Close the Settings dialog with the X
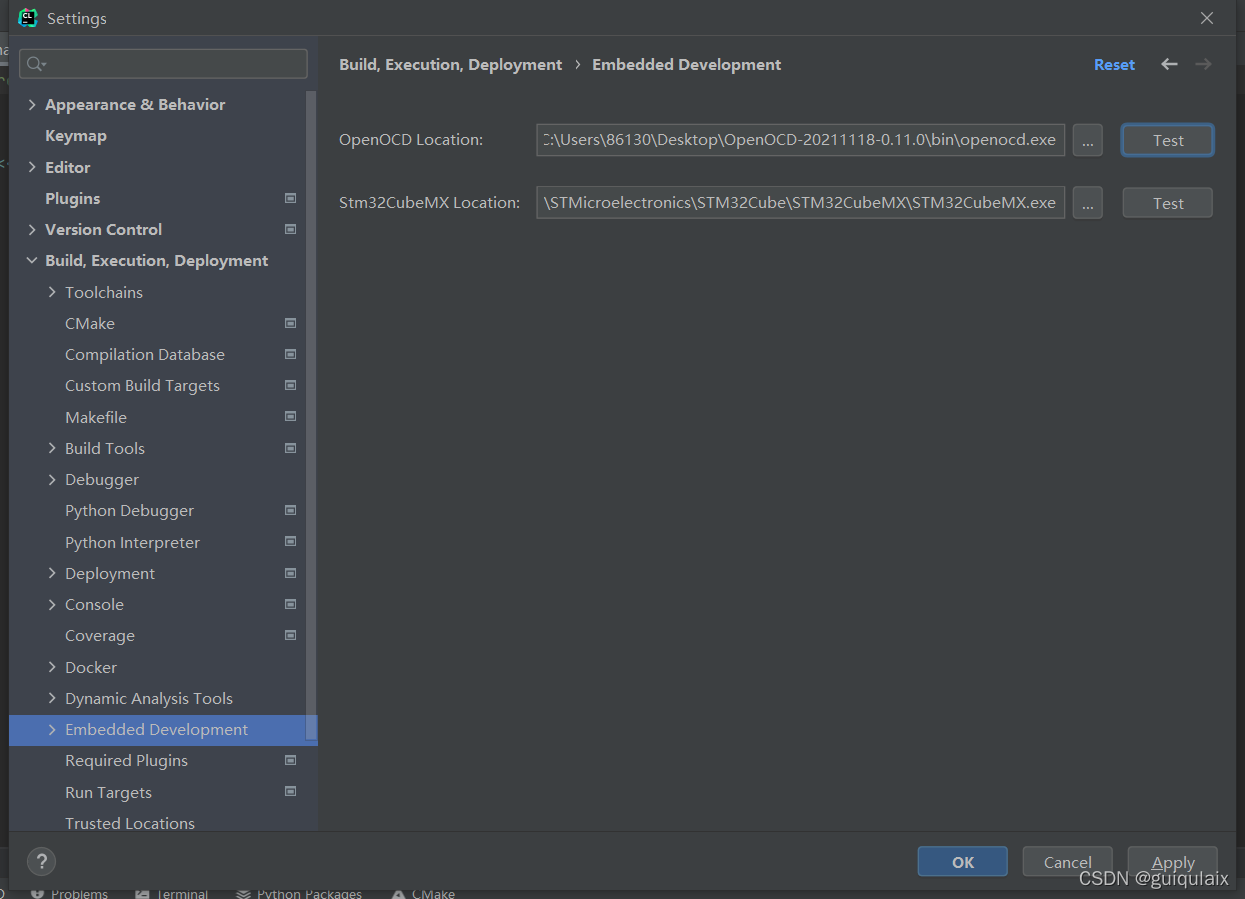Viewport: 1245px width, 899px height. tap(1207, 18)
